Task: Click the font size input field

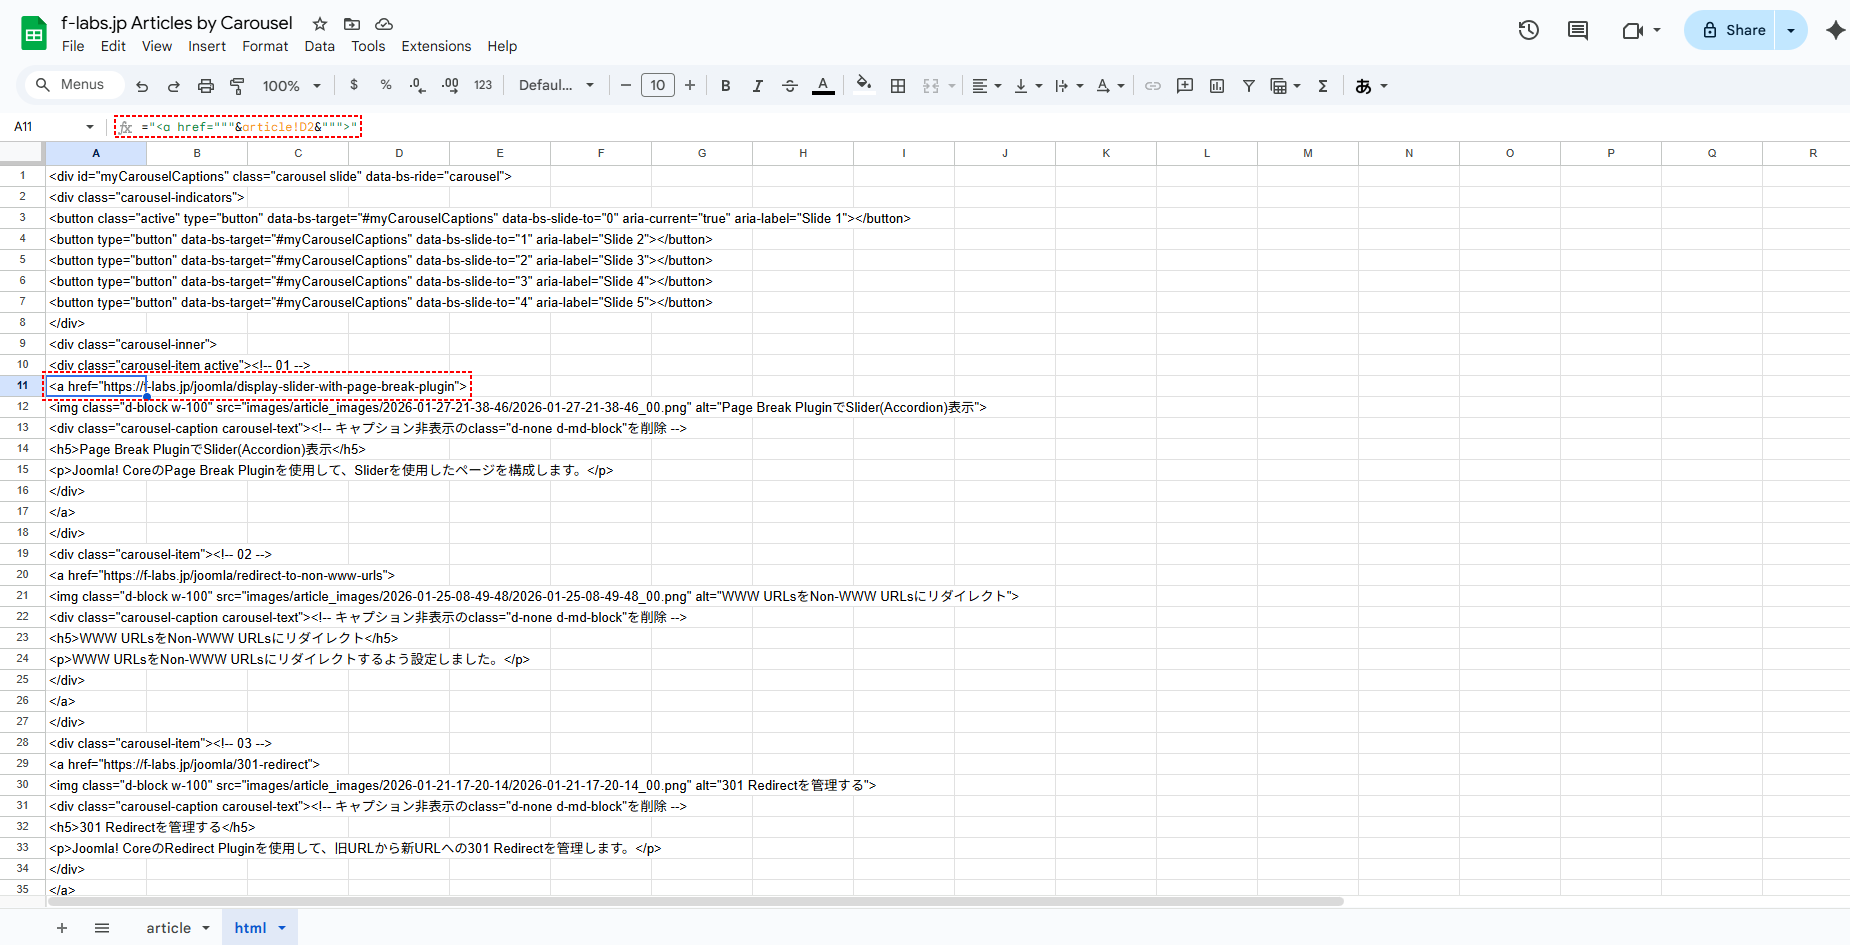Action: (657, 85)
